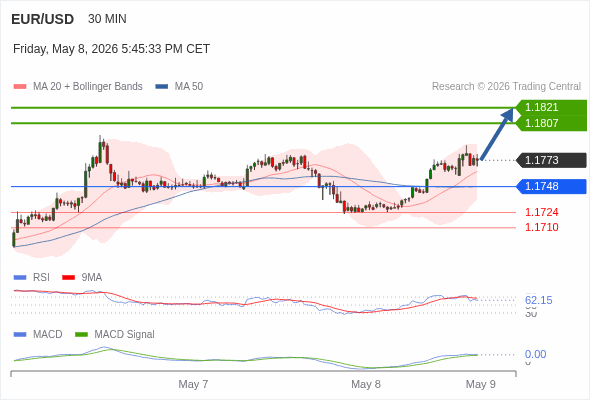Select the 1.1821 resistance price tag
590x400 pixels.
552,107
